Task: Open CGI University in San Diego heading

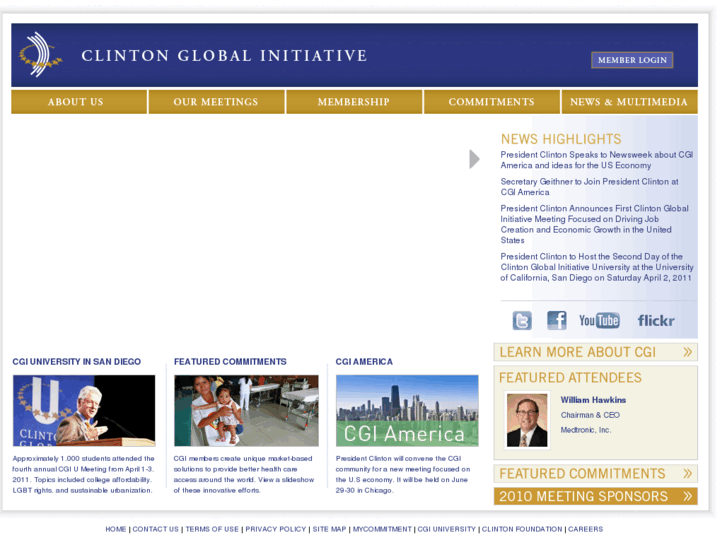Action: tap(77, 362)
